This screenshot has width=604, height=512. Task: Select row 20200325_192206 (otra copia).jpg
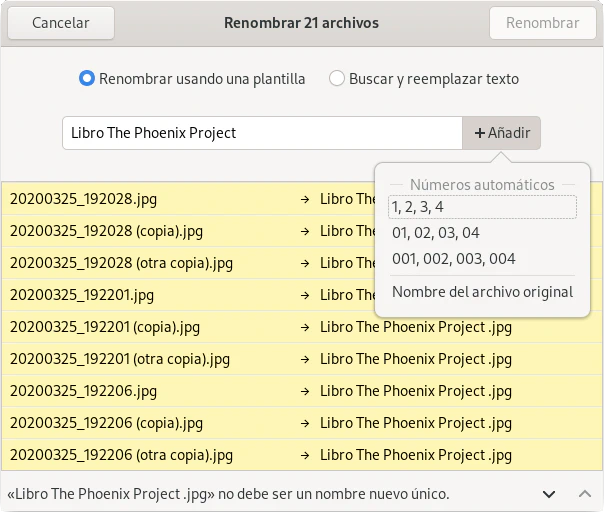click(150, 455)
